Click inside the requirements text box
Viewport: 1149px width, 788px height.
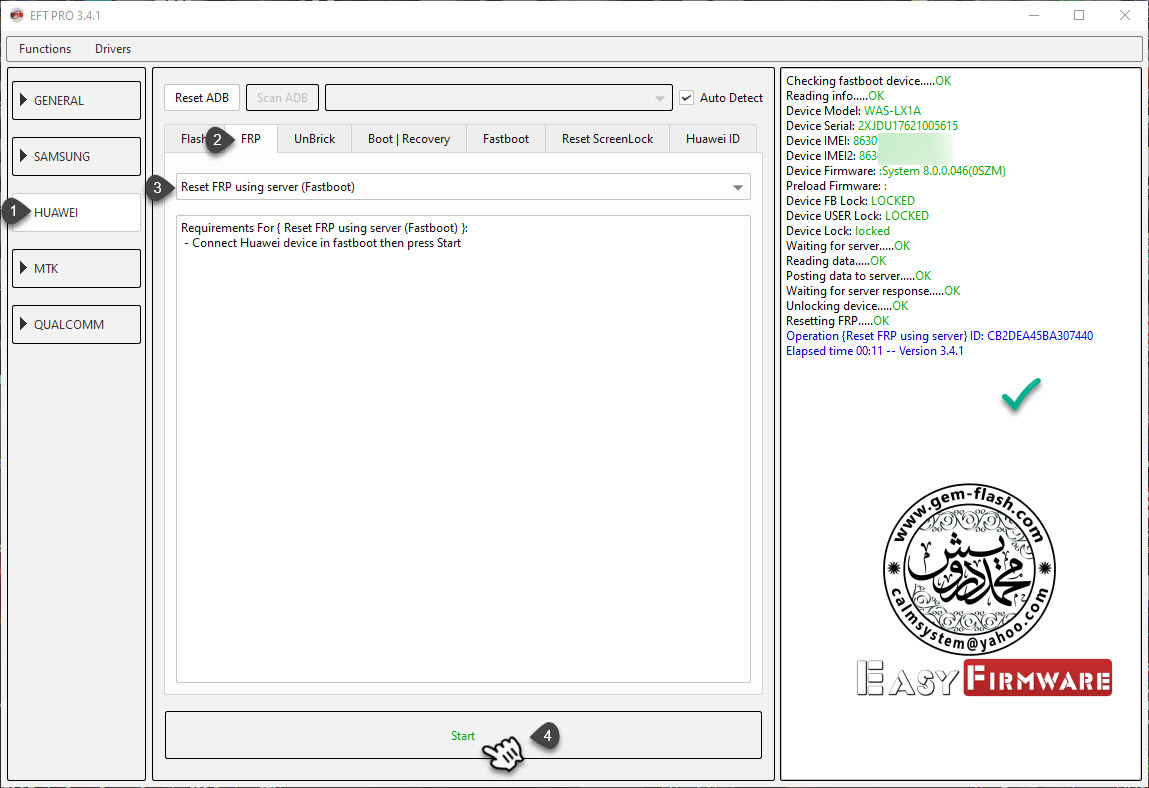[x=463, y=449]
